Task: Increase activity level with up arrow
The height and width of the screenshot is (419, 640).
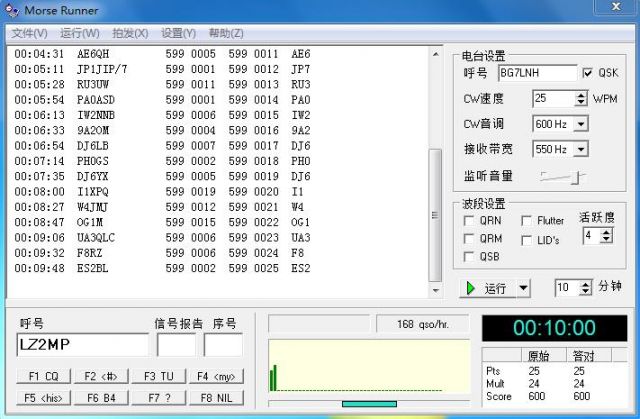Action: 607,232
